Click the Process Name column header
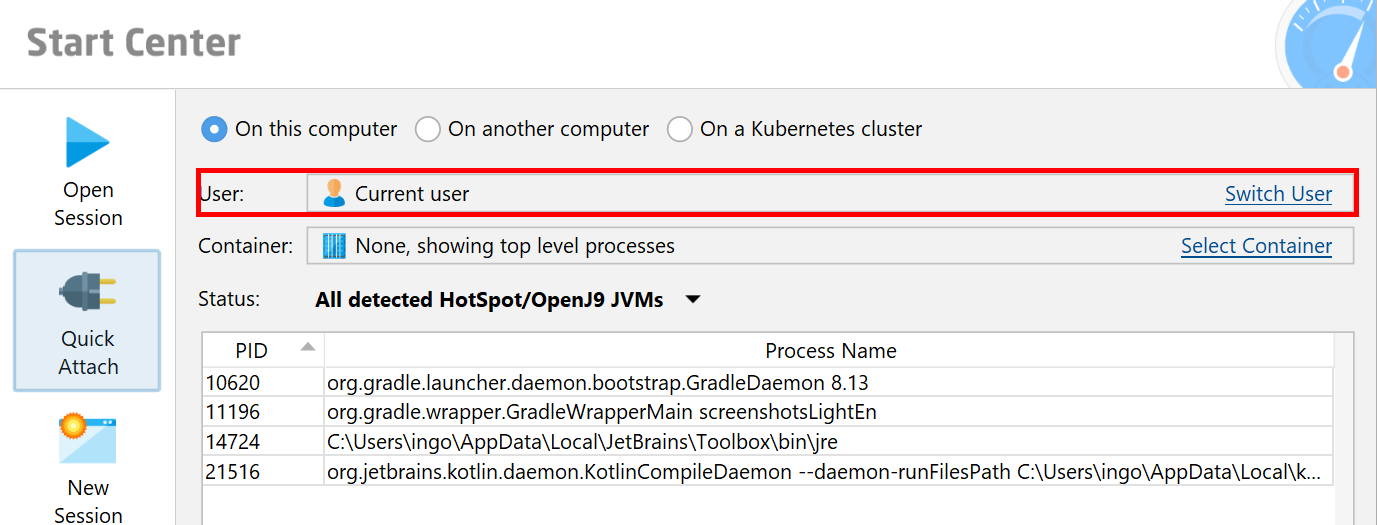This screenshot has height=525, width=1377. [x=830, y=351]
